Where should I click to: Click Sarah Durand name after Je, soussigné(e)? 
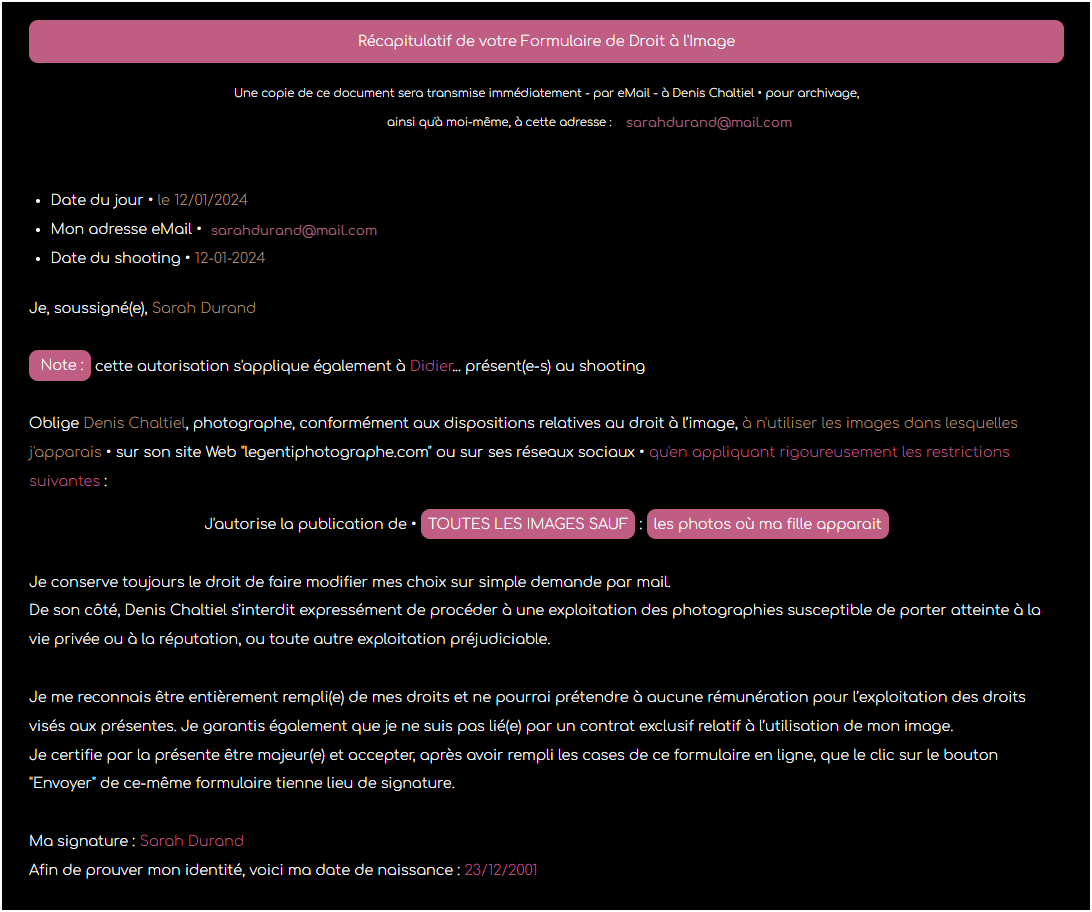pos(203,308)
